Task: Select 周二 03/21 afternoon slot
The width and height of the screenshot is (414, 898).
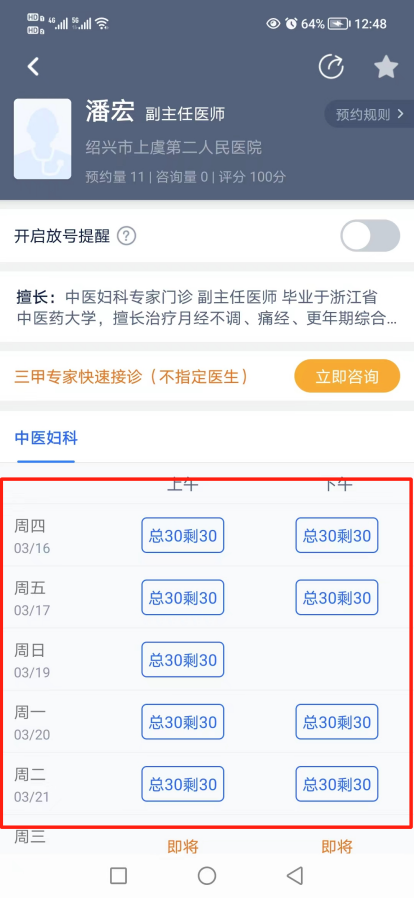Action: 337,784
